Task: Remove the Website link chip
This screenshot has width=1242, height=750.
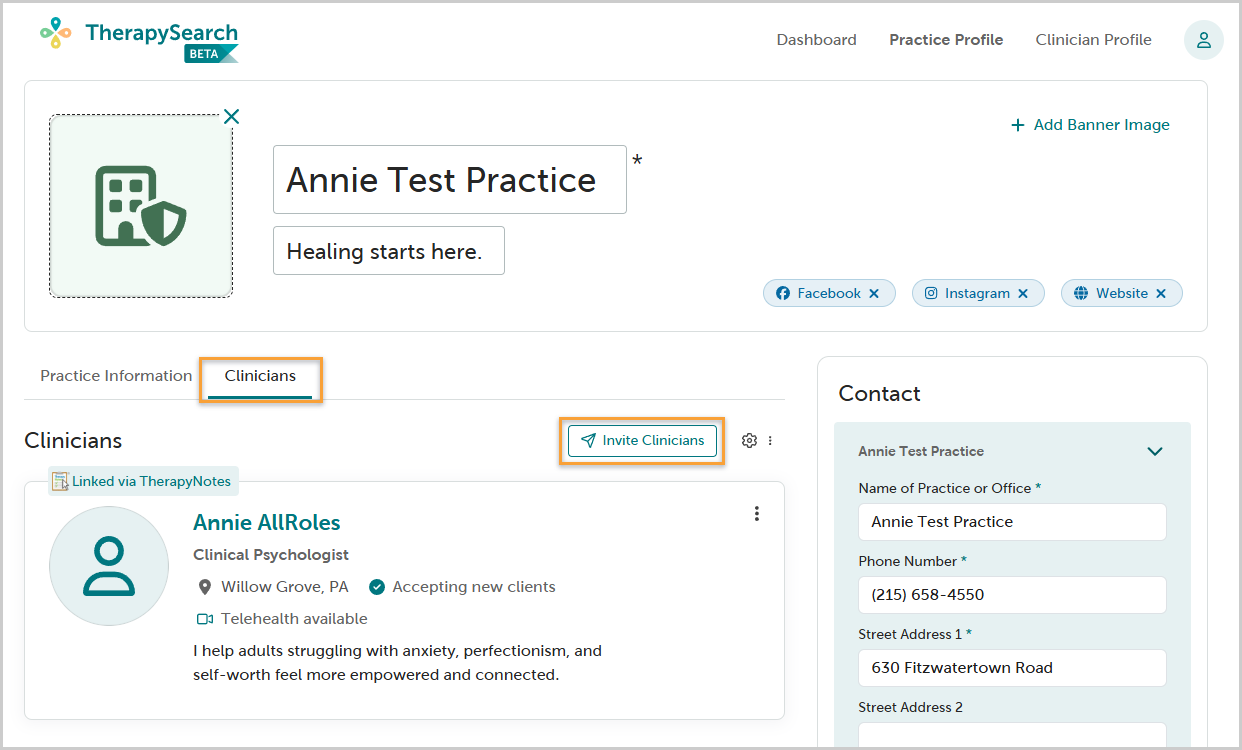Action: tap(1161, 294)
